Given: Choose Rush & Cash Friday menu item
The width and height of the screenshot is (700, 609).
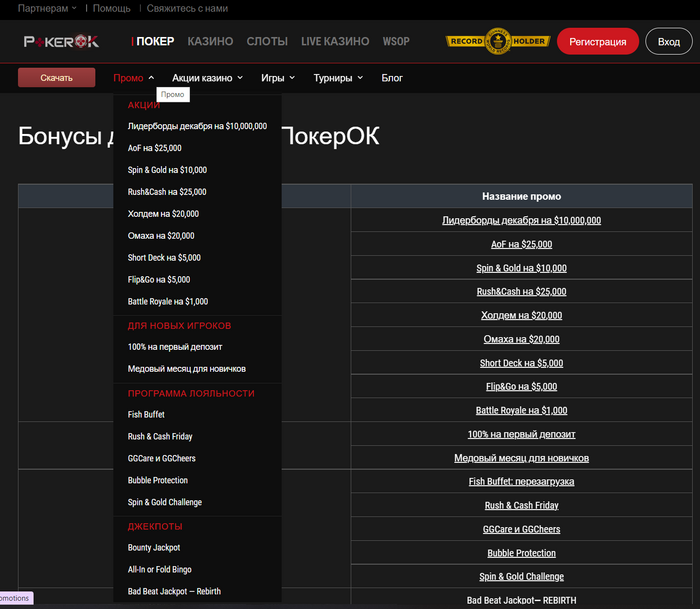Looking at the screenshot, I should (160, 436).
